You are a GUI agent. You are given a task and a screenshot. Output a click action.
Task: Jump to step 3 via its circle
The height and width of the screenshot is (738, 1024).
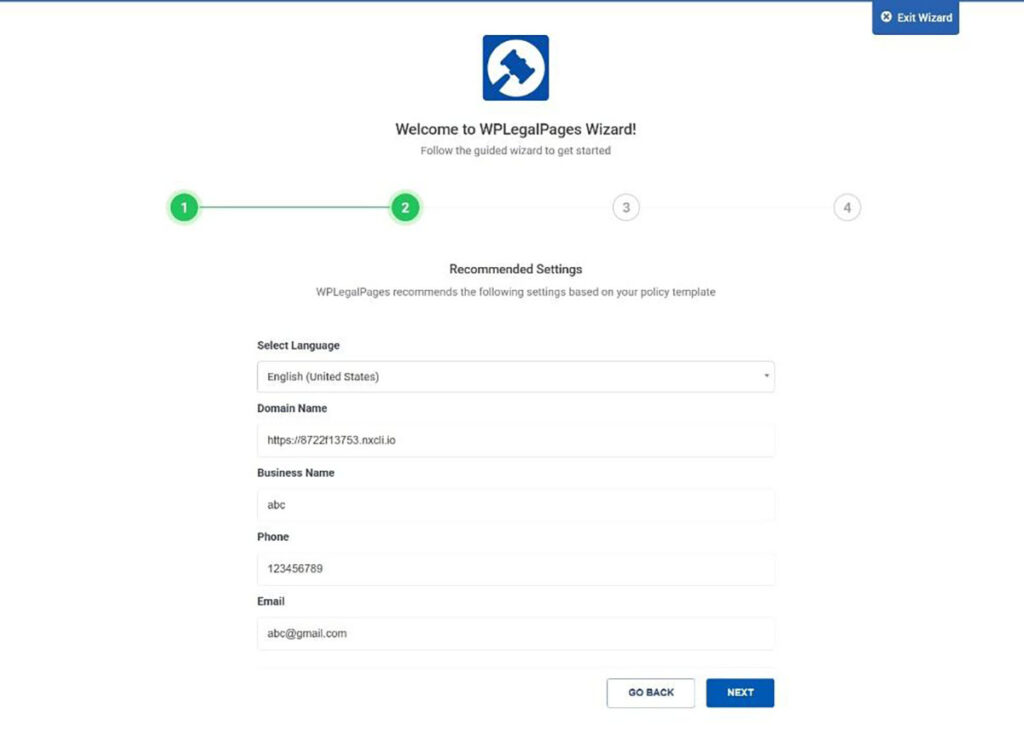[x=626, y=207]
